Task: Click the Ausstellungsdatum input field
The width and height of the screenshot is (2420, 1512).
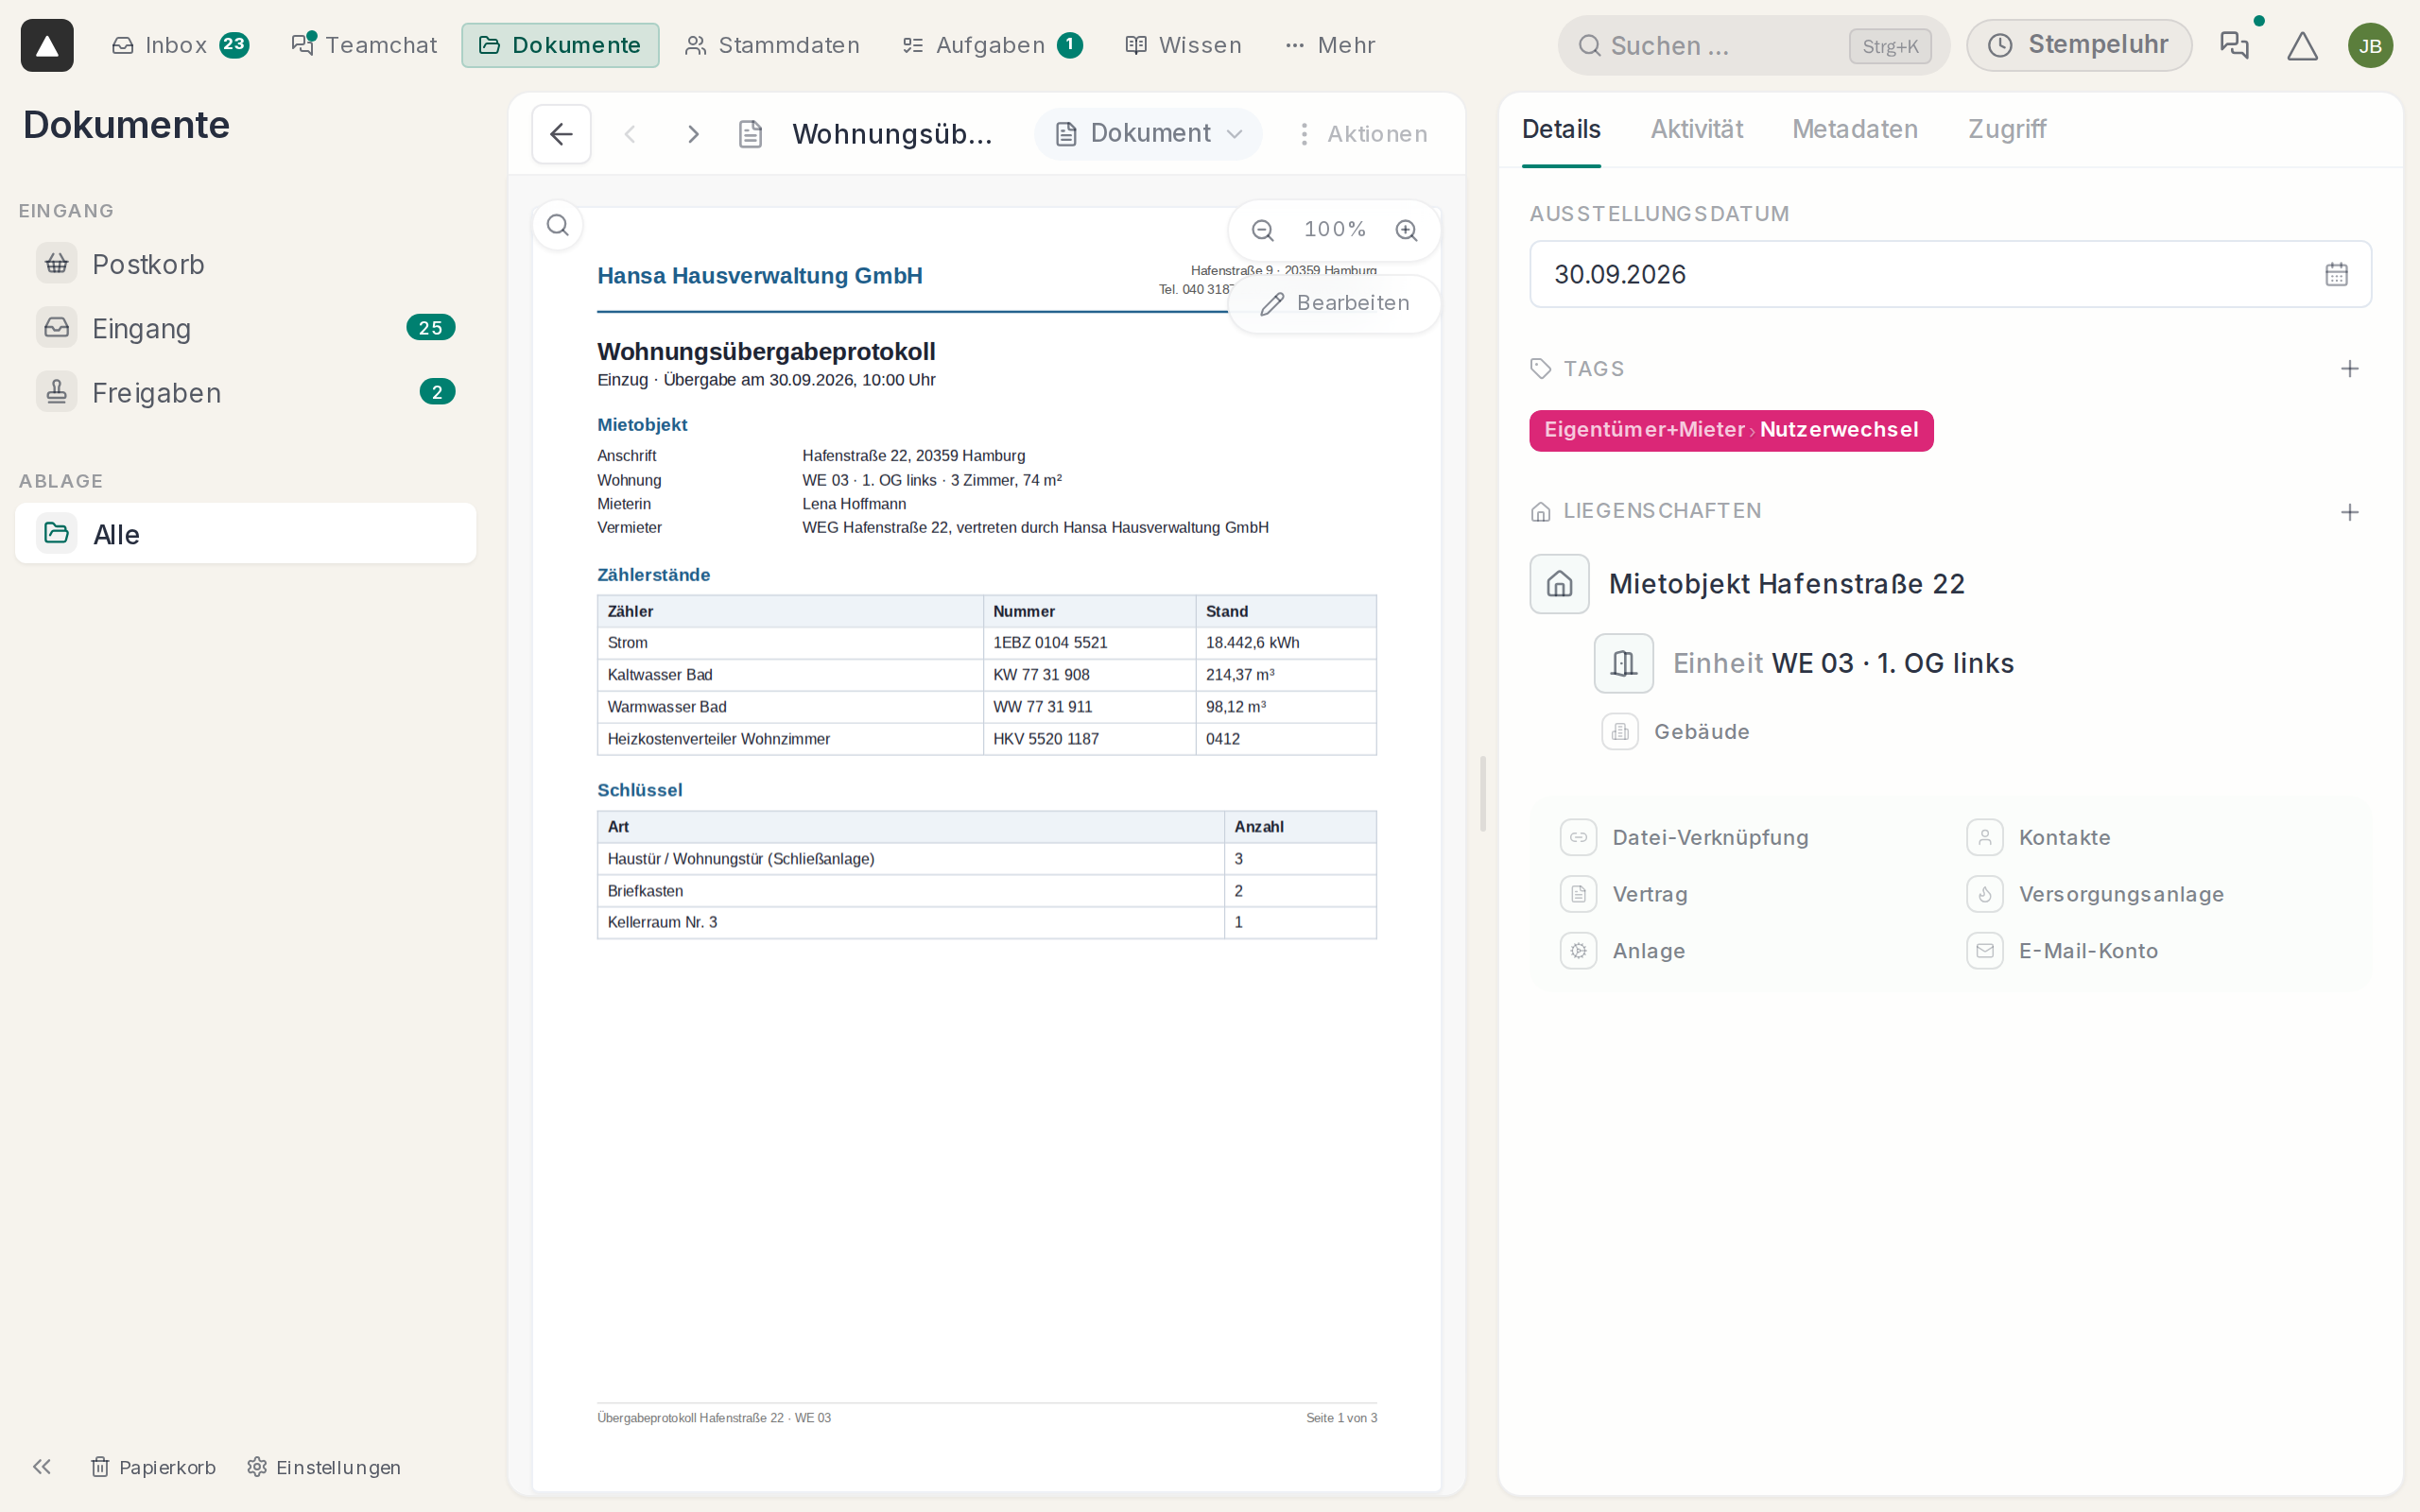Action: [x=1950, y=274]
